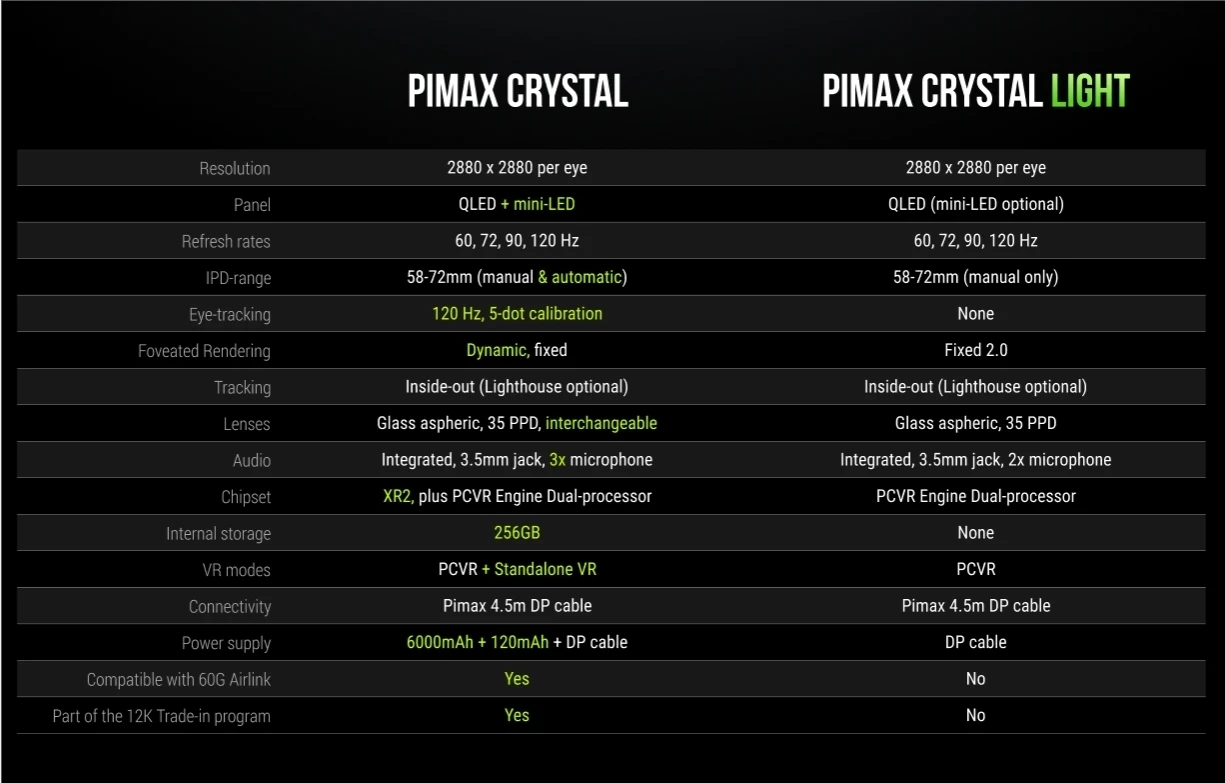Click the green 256GB storage value

(517, 533)
